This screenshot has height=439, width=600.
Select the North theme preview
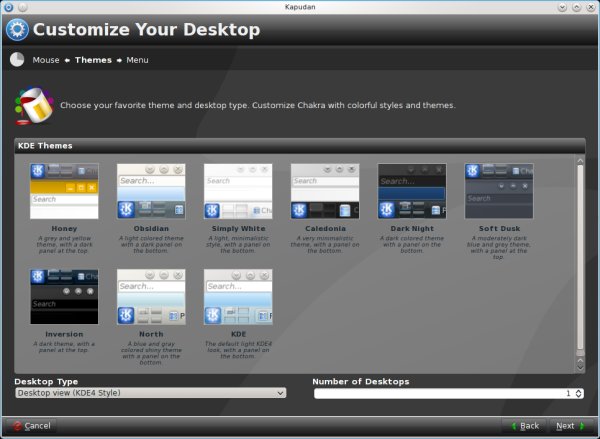[x=151, y=297]
